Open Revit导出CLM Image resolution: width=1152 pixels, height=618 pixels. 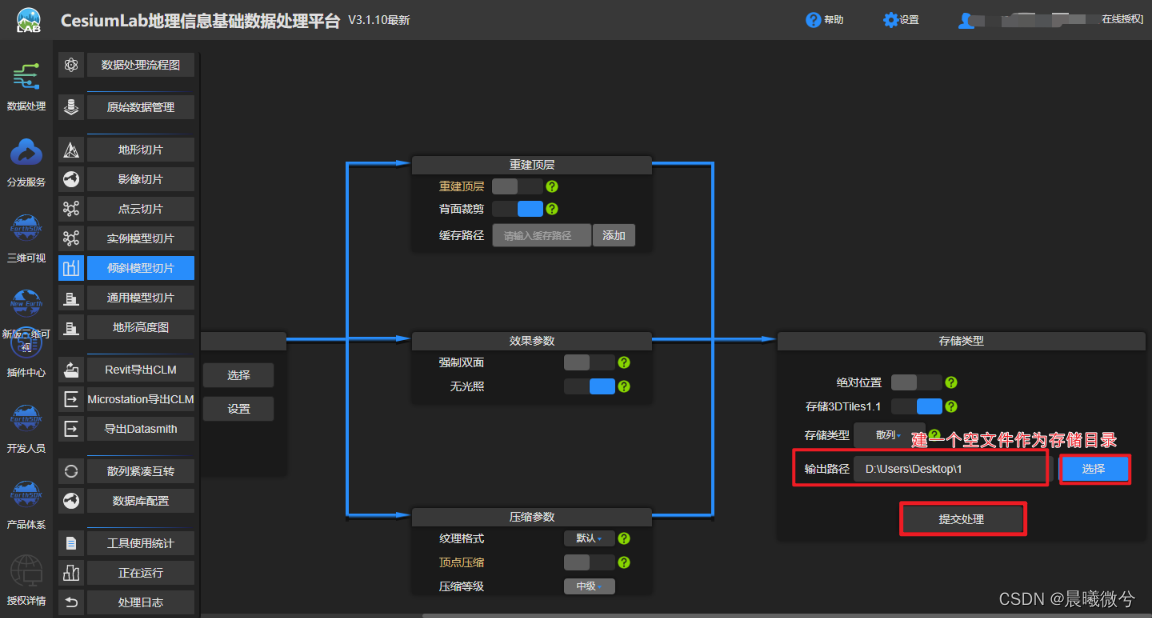pos(140,369)
